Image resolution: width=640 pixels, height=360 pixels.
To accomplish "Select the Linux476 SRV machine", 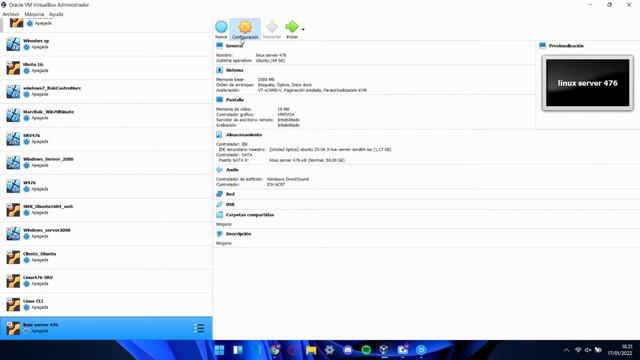I will (106, 281).
